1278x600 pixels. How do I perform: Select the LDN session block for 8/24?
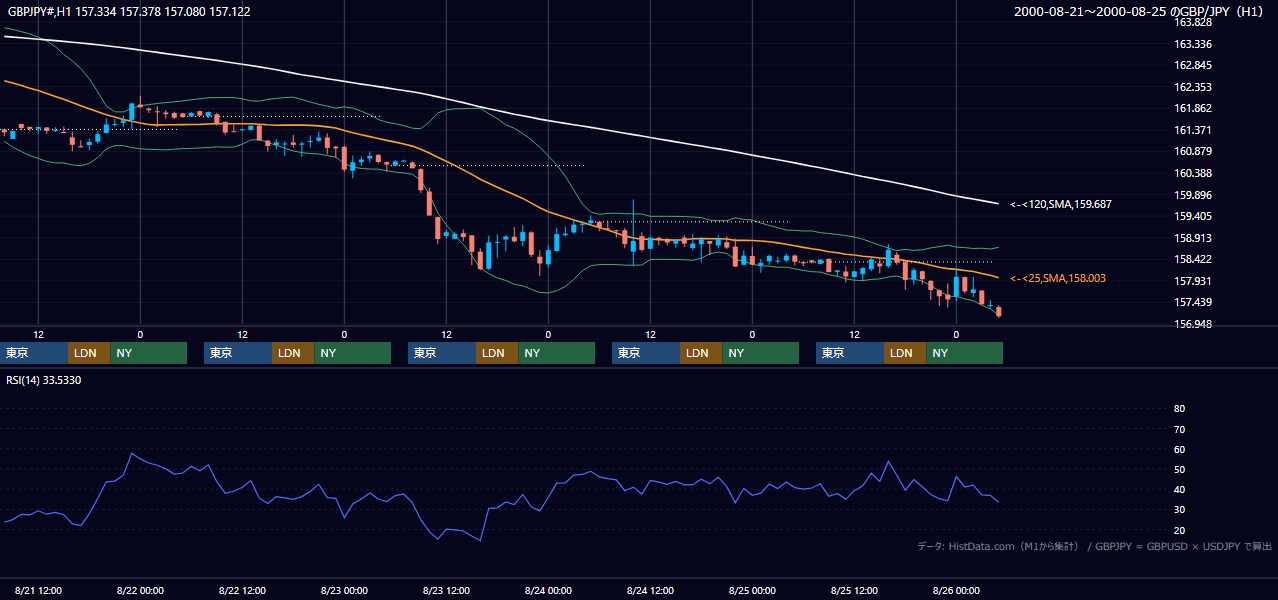pyautogui.click(x=701, y=353)
